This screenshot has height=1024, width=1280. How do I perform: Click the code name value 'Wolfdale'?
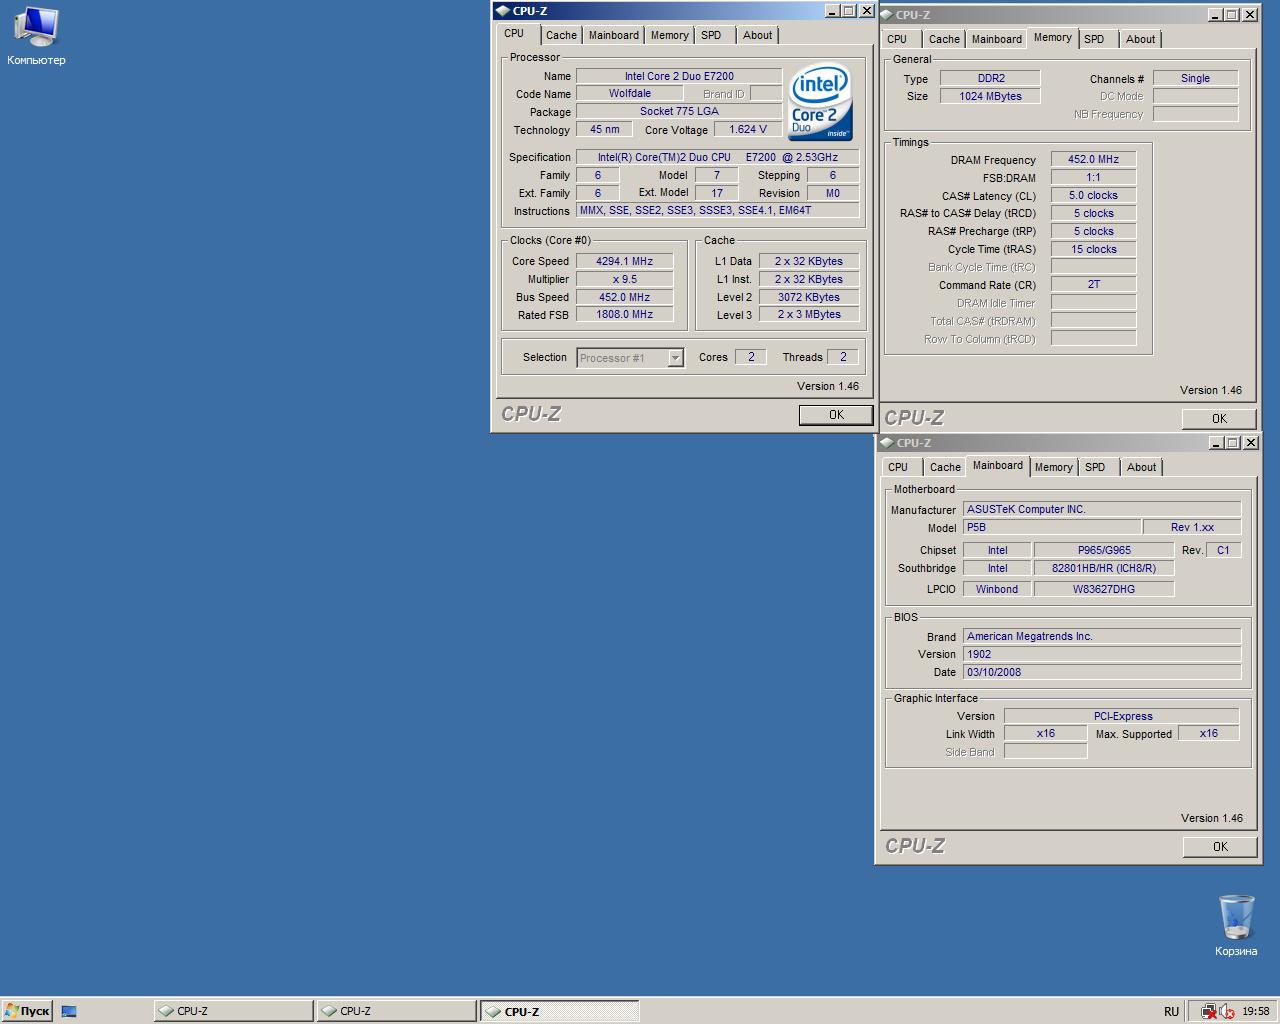click(630, 94)
